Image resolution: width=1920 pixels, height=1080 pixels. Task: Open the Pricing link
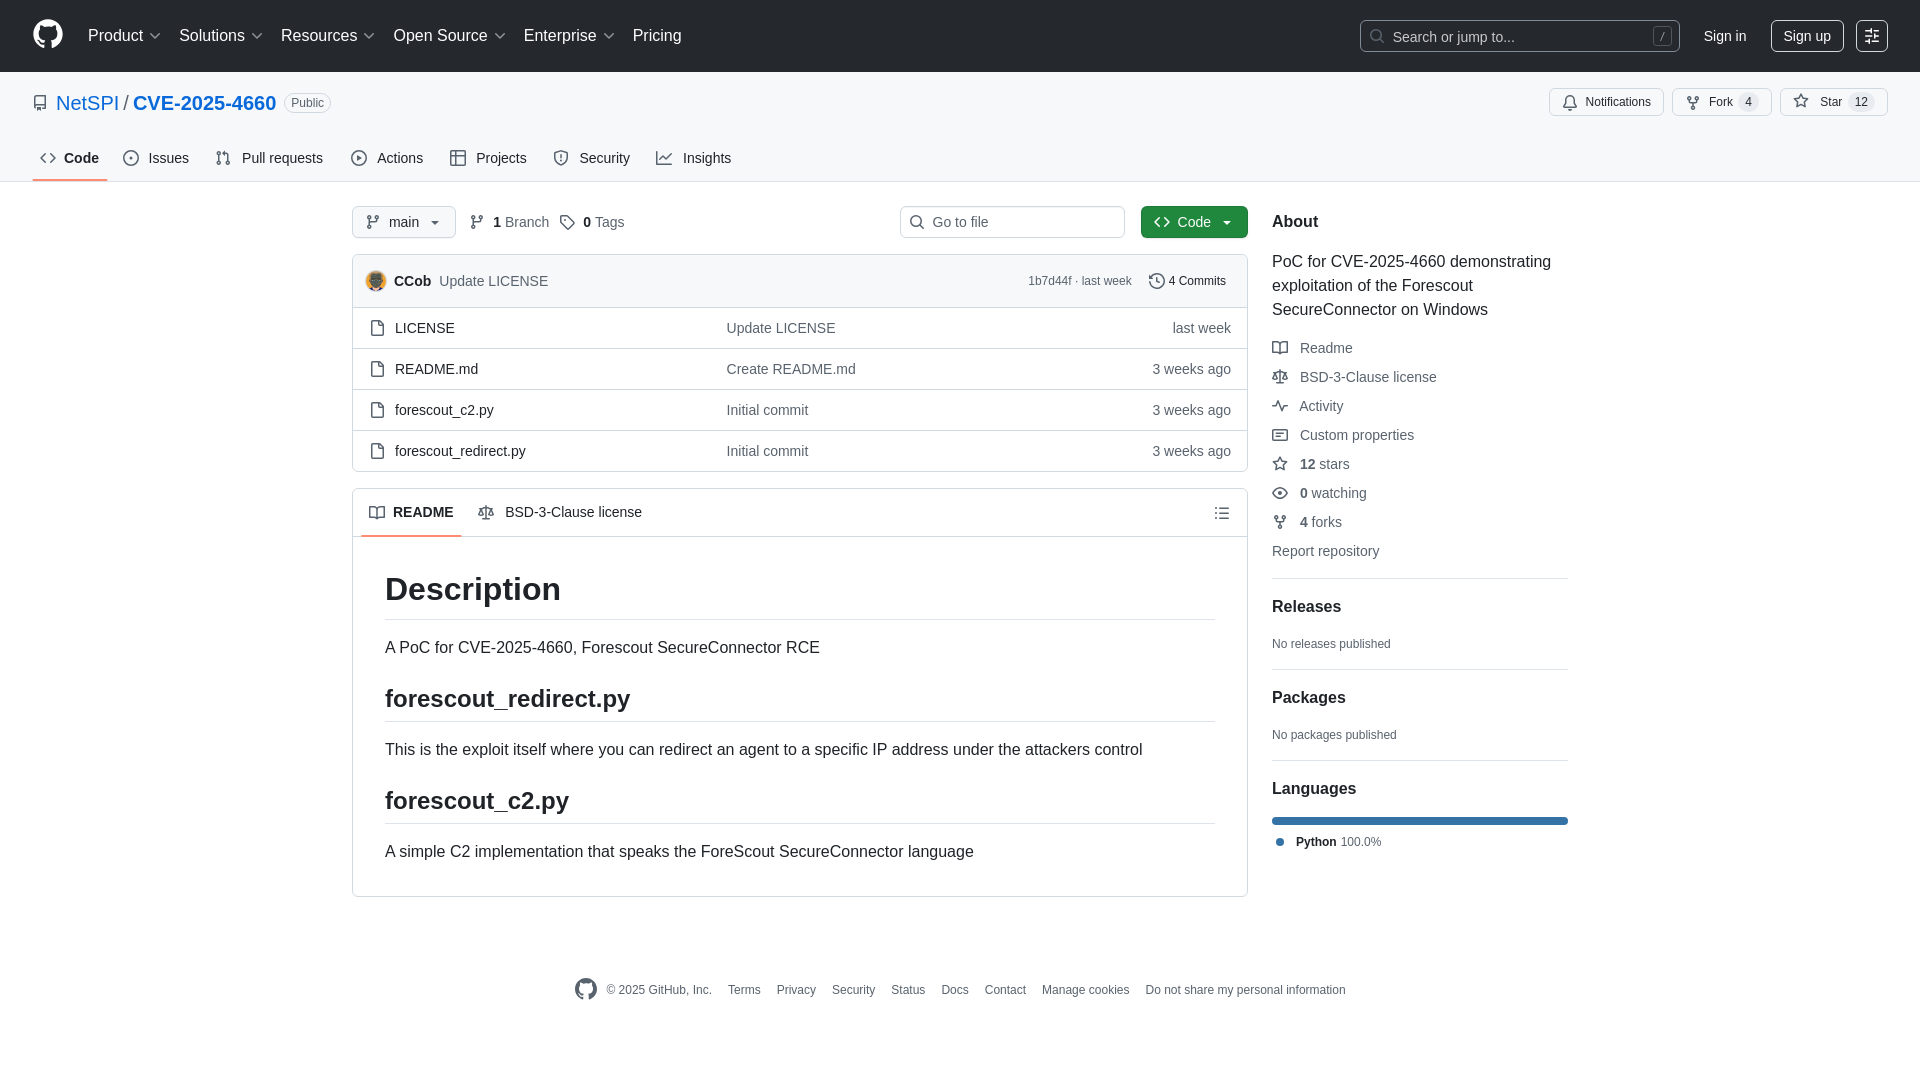click(x=657, y=36)
